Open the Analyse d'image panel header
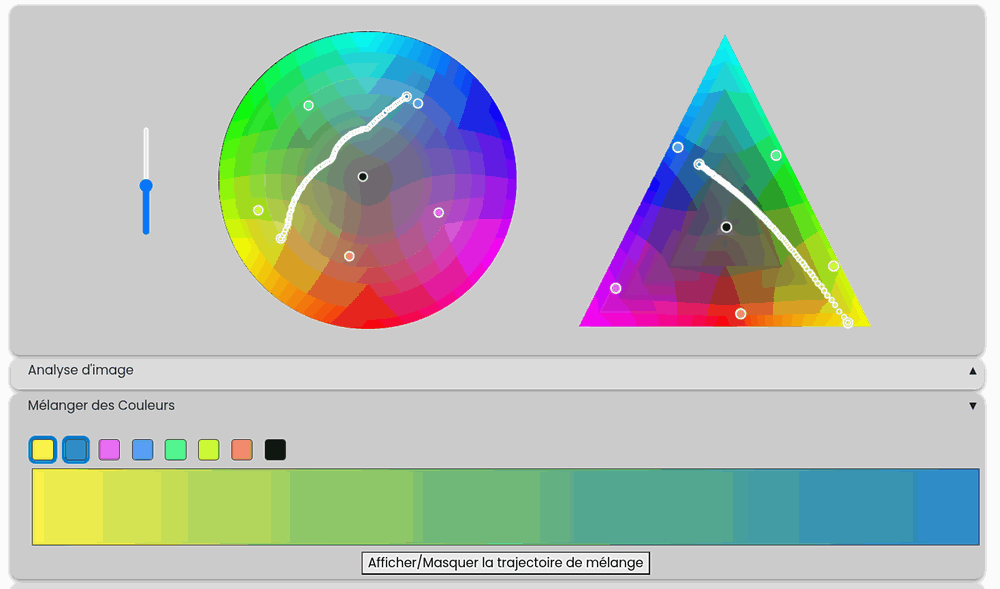The image size is (1000, 589). coord(80,371)
